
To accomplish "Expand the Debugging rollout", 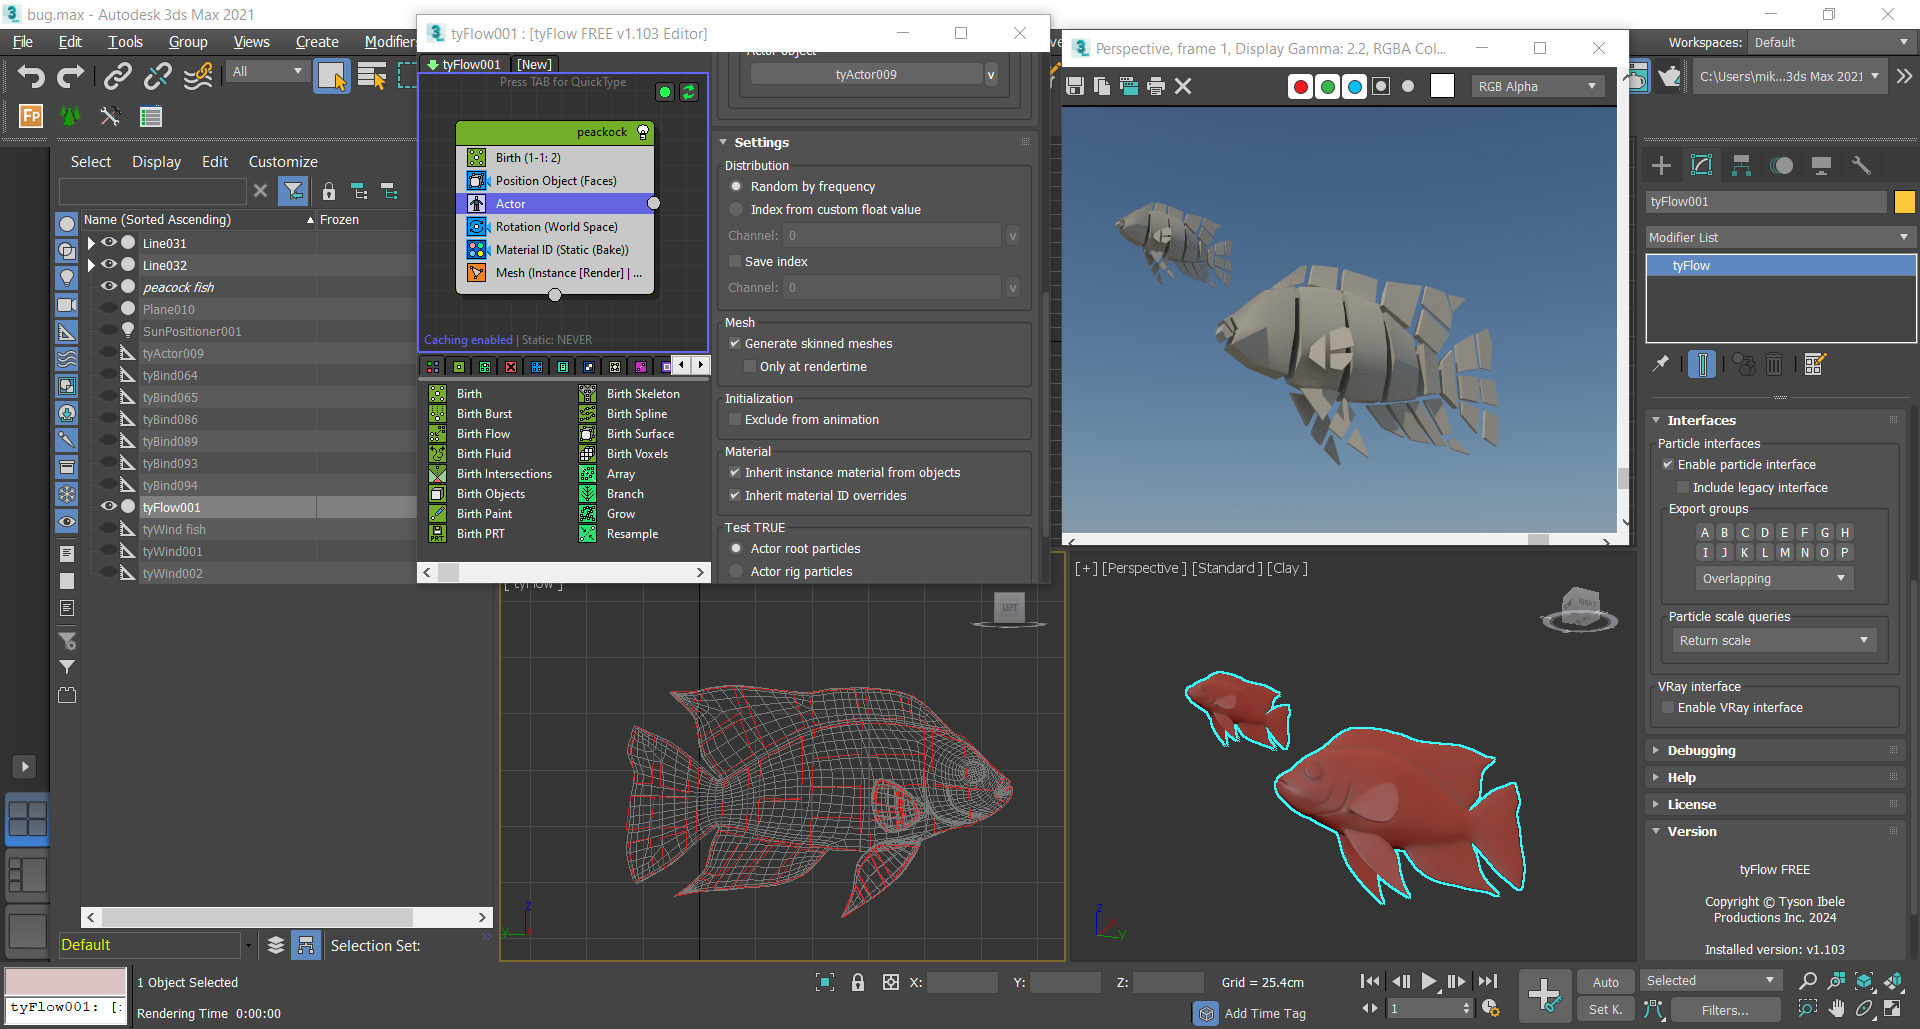I will tap(1701, 750).
